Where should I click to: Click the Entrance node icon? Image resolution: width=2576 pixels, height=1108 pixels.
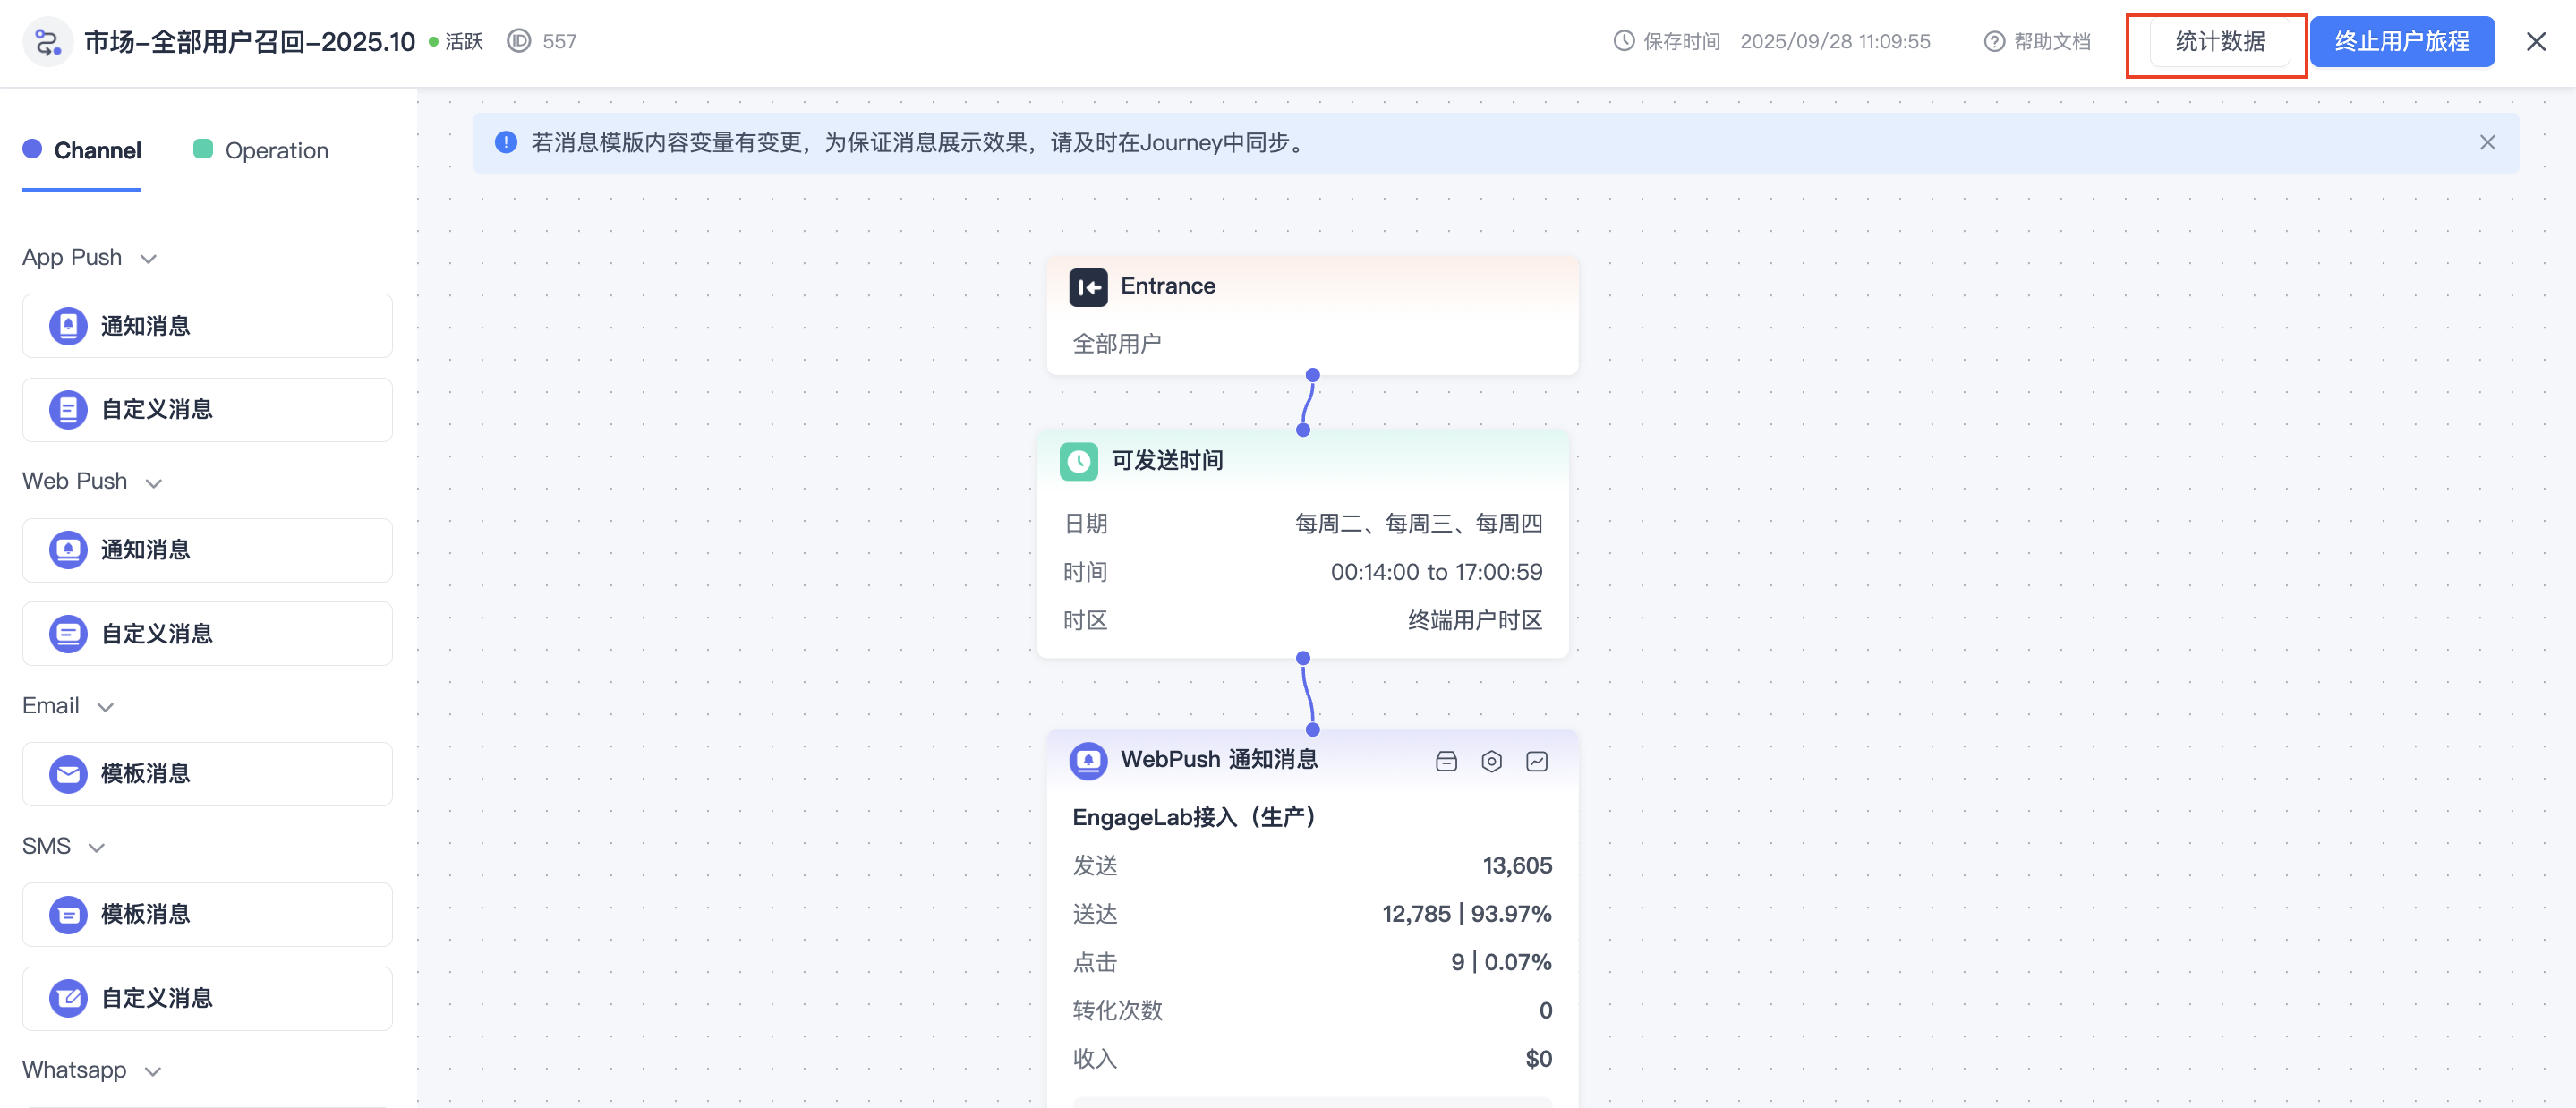pyautogui.click(x=1088, y=287)
